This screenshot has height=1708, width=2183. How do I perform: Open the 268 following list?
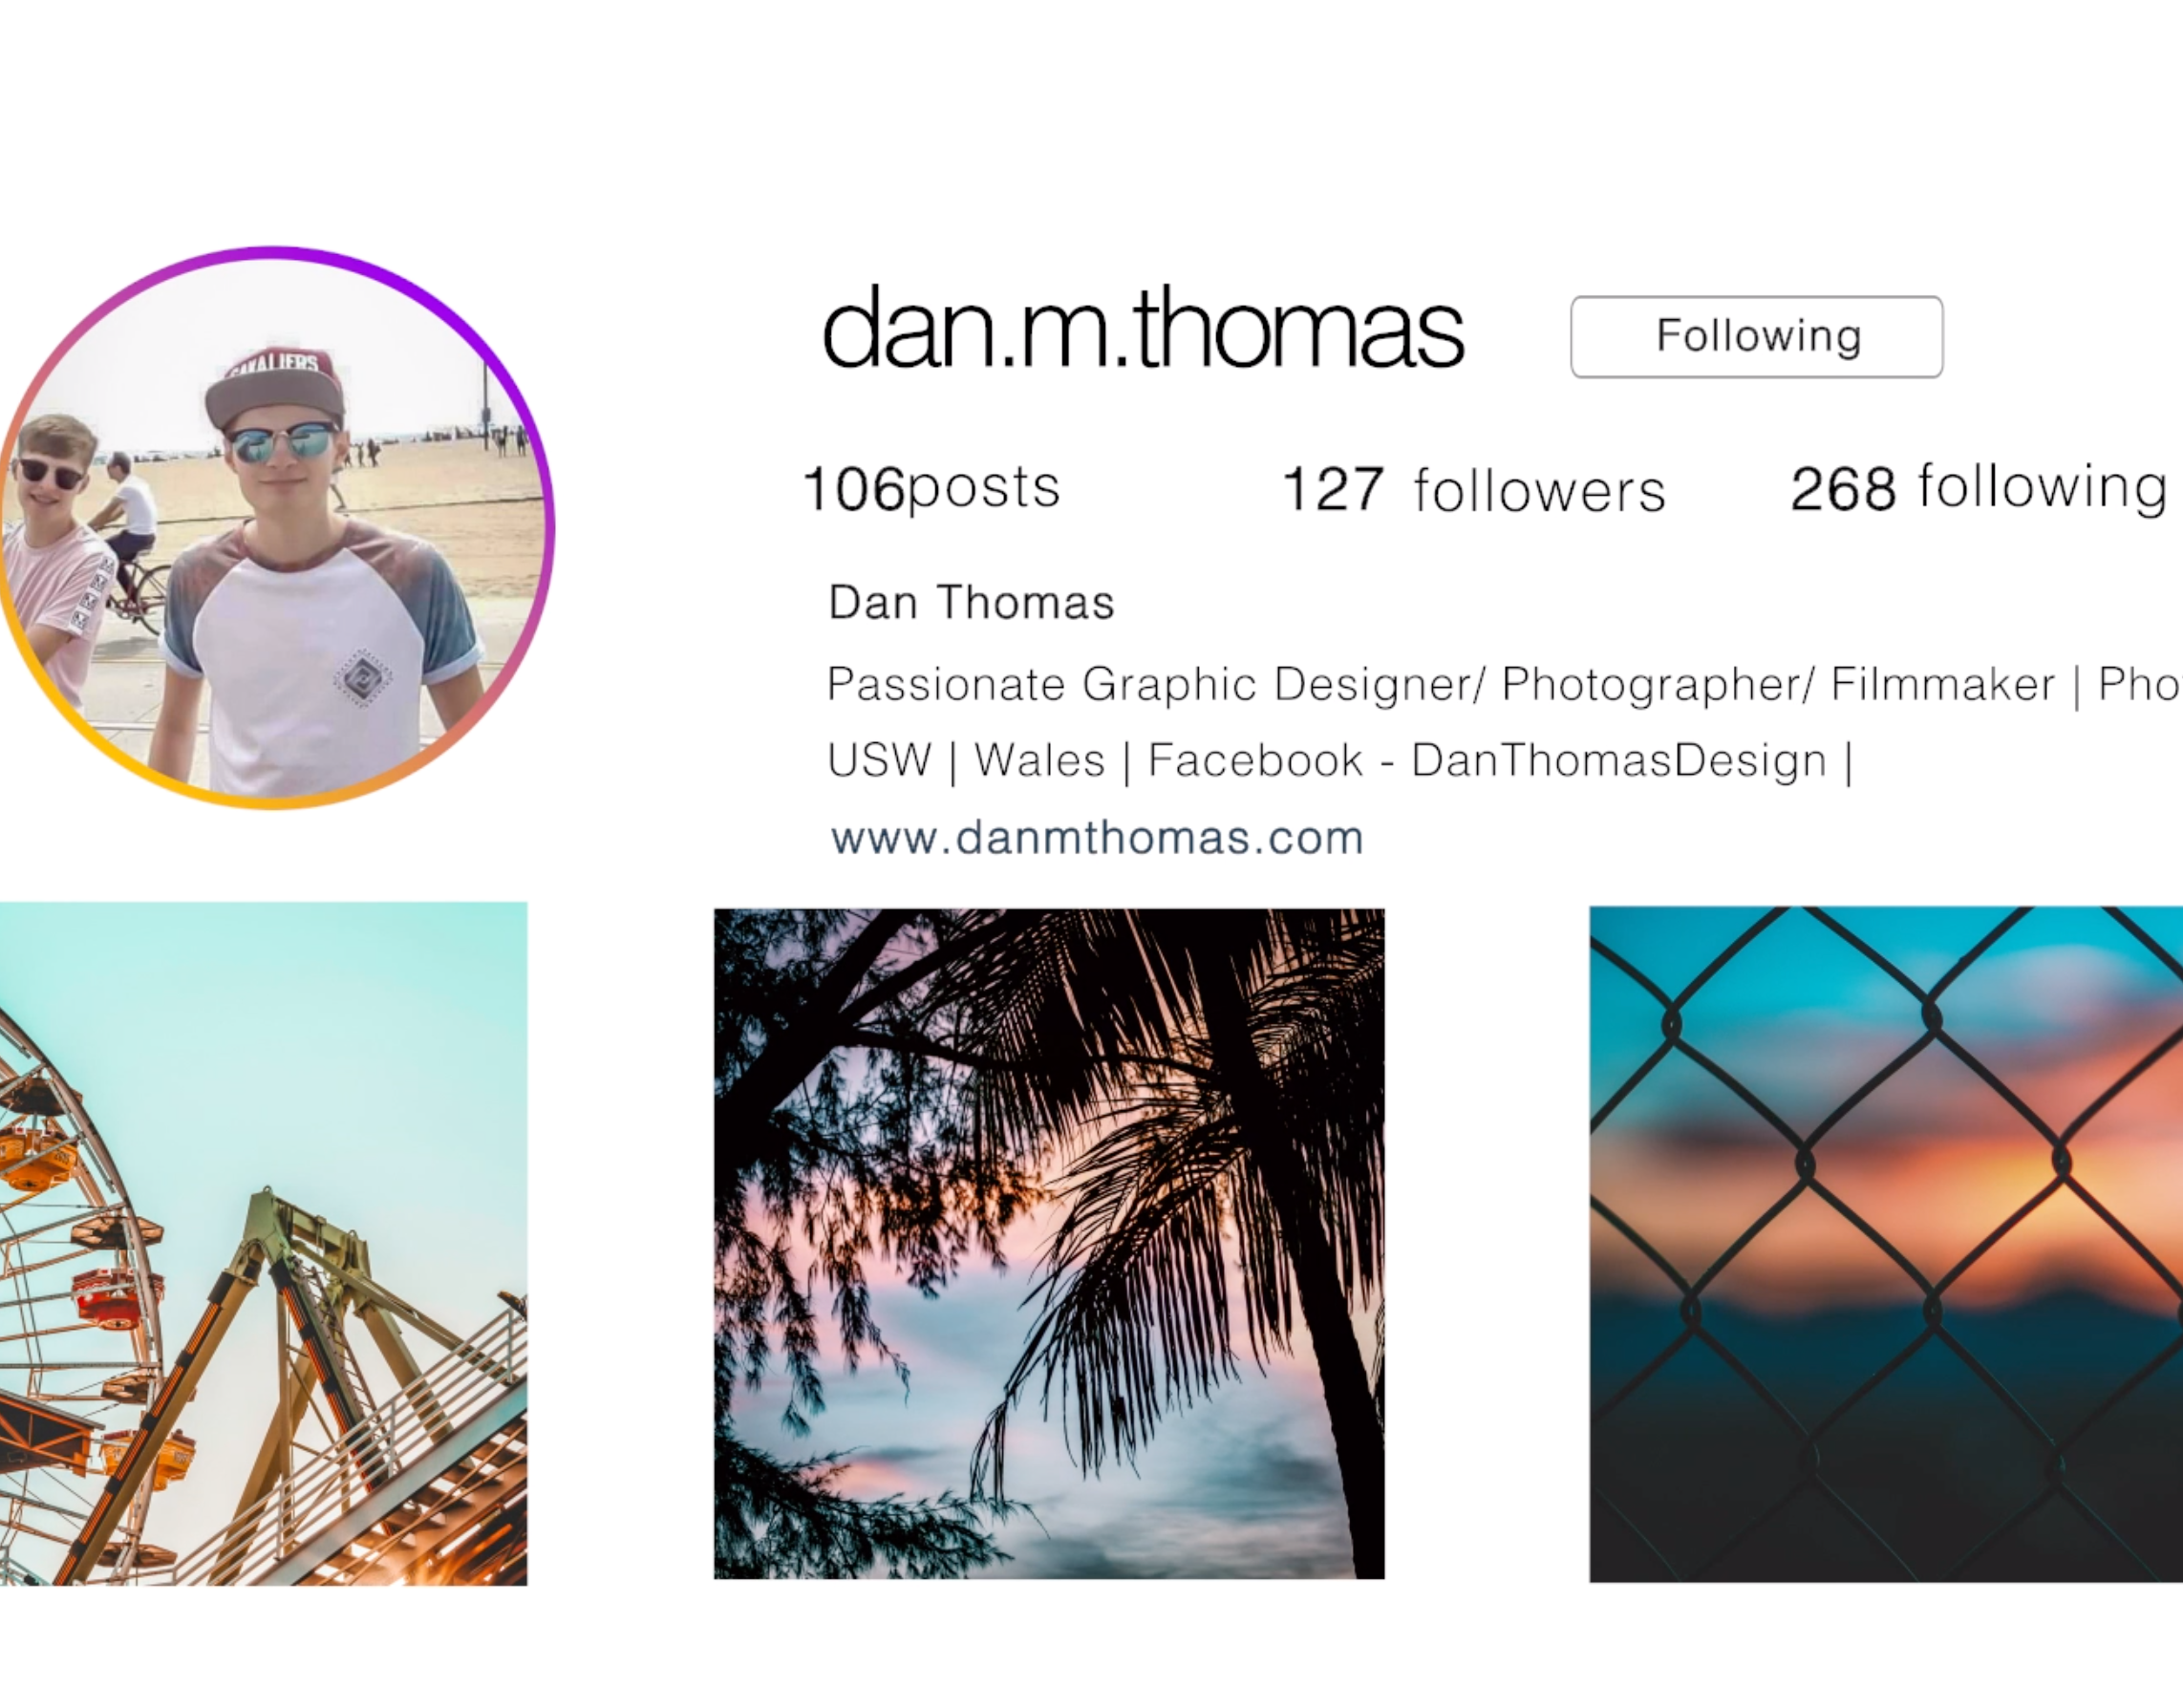[1978, 488]
